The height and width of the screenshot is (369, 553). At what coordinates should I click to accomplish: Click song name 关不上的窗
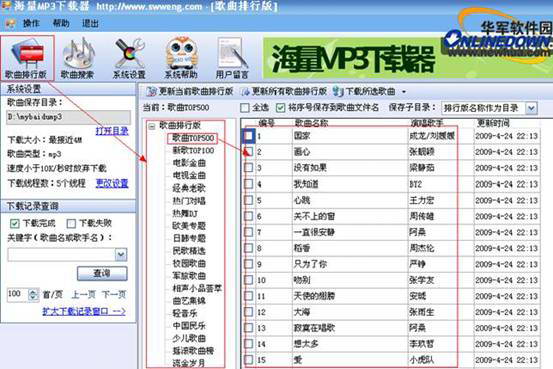(314, 216)
